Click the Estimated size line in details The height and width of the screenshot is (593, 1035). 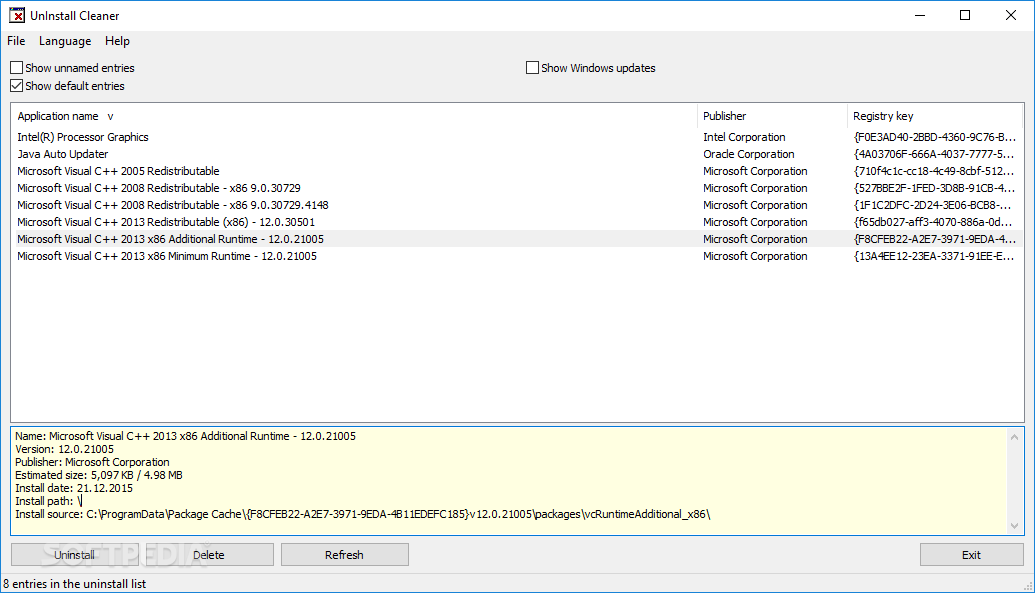[98, 475]
